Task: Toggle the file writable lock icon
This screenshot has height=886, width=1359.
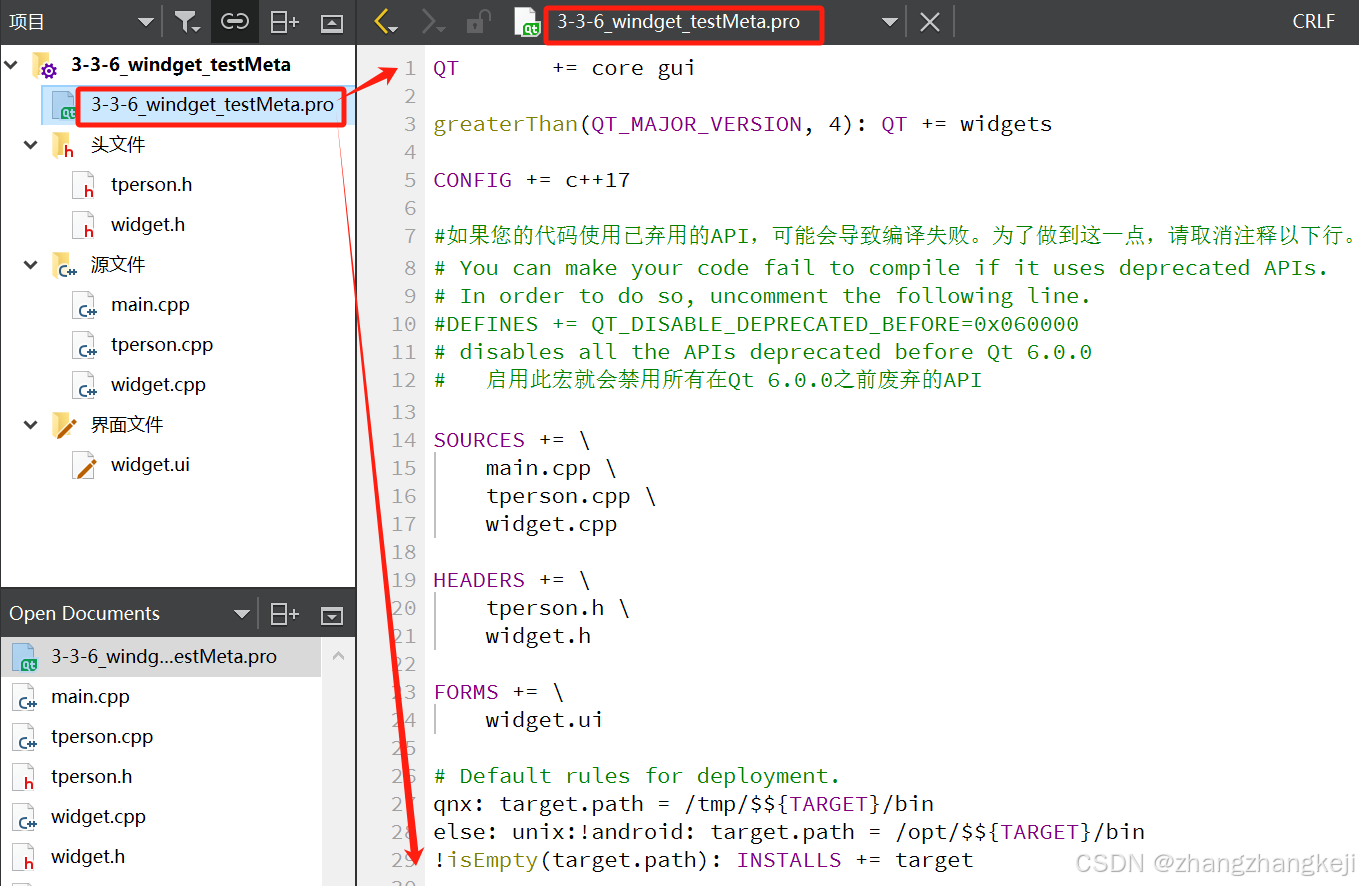Action: tap(481, 21)
